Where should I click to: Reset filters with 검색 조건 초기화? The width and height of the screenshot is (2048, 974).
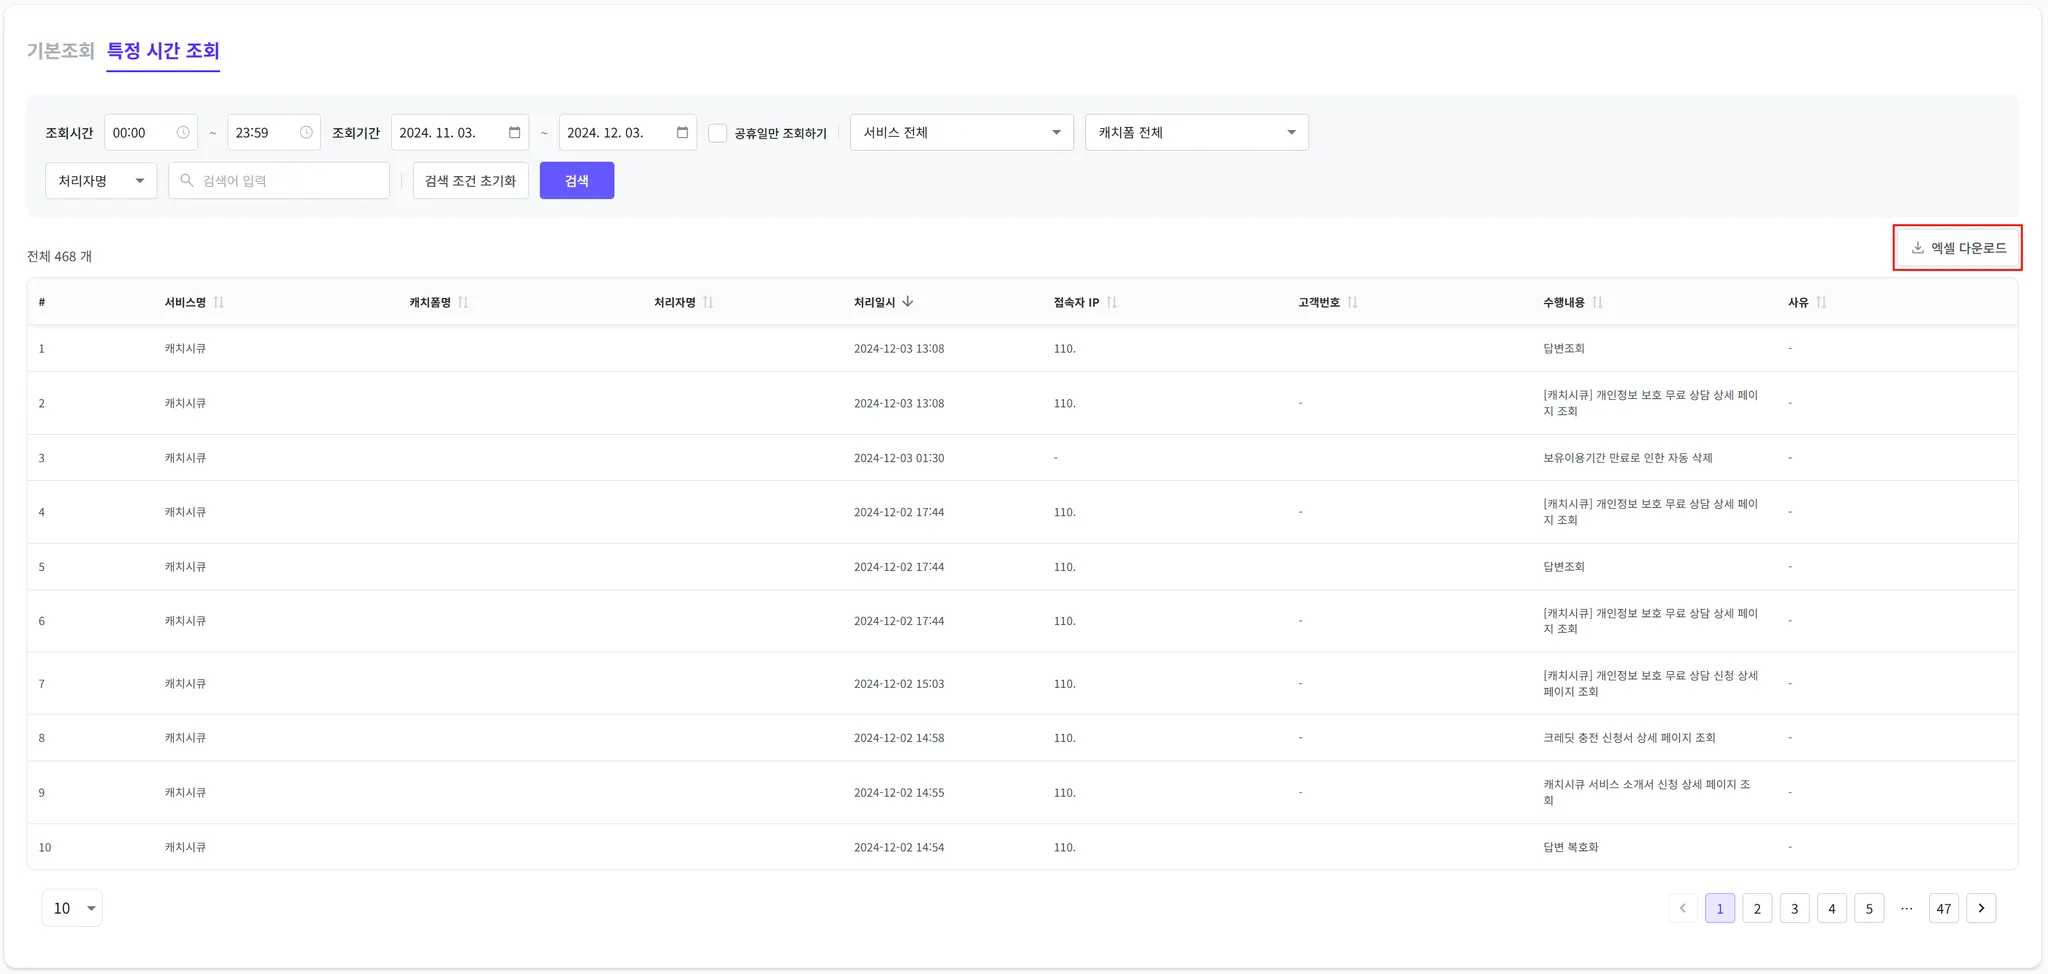point(471,181)
